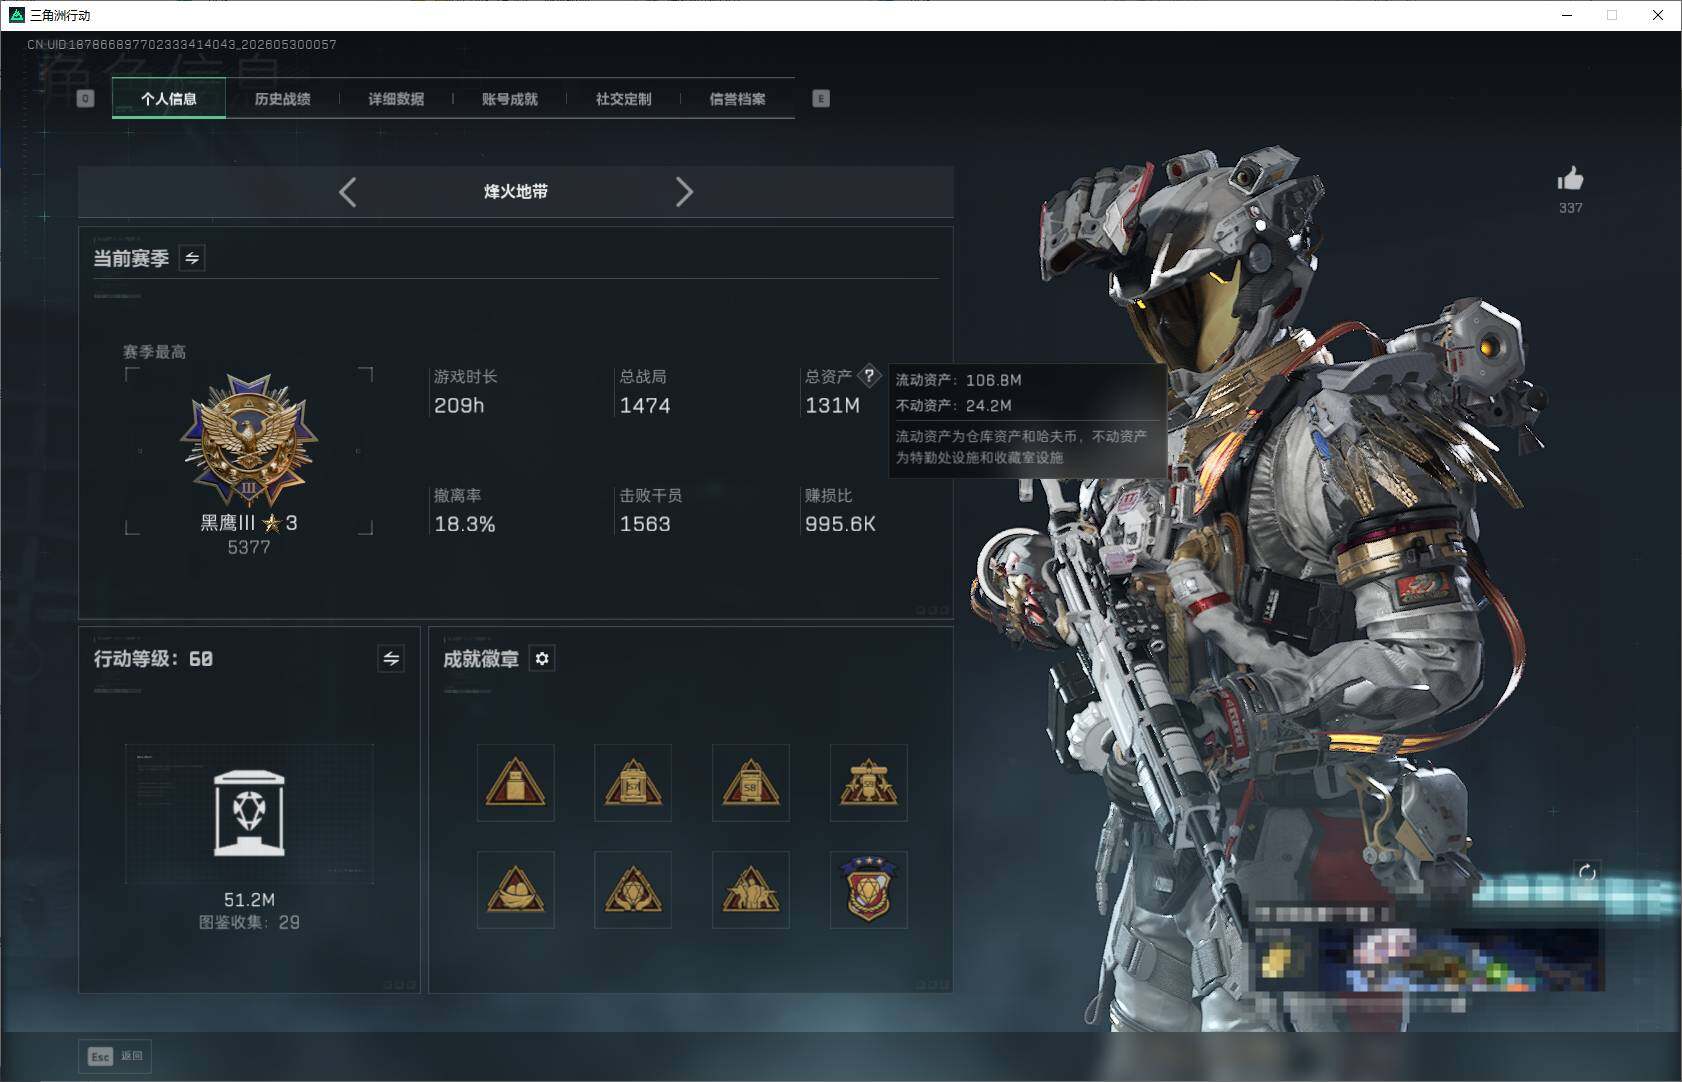Select the 社交定制 tab
Screen dimensions: 1682x1082
(x=624, y=99)
